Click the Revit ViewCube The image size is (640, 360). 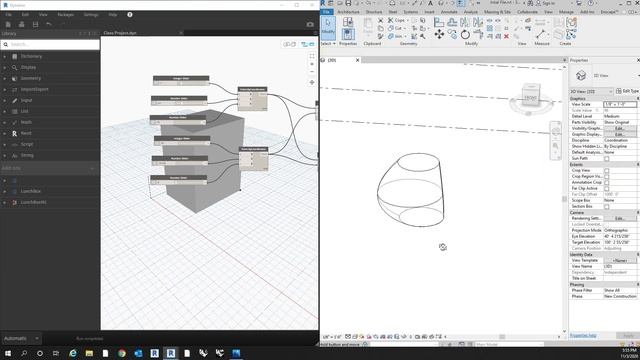531,94
